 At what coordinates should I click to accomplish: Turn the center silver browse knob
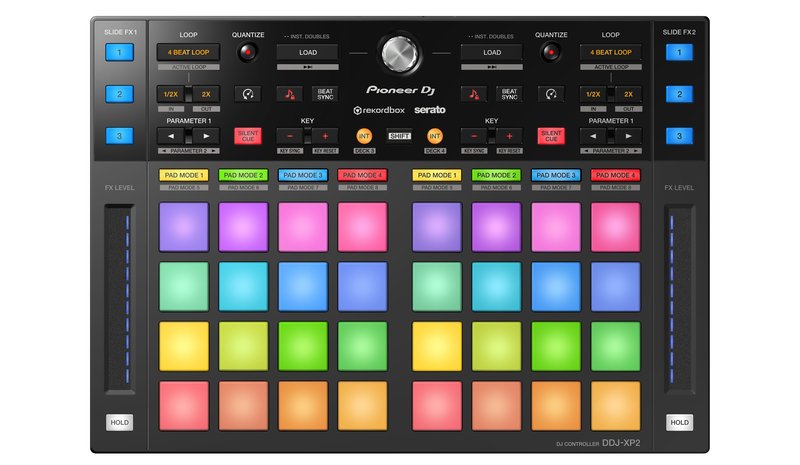(399, 54)
